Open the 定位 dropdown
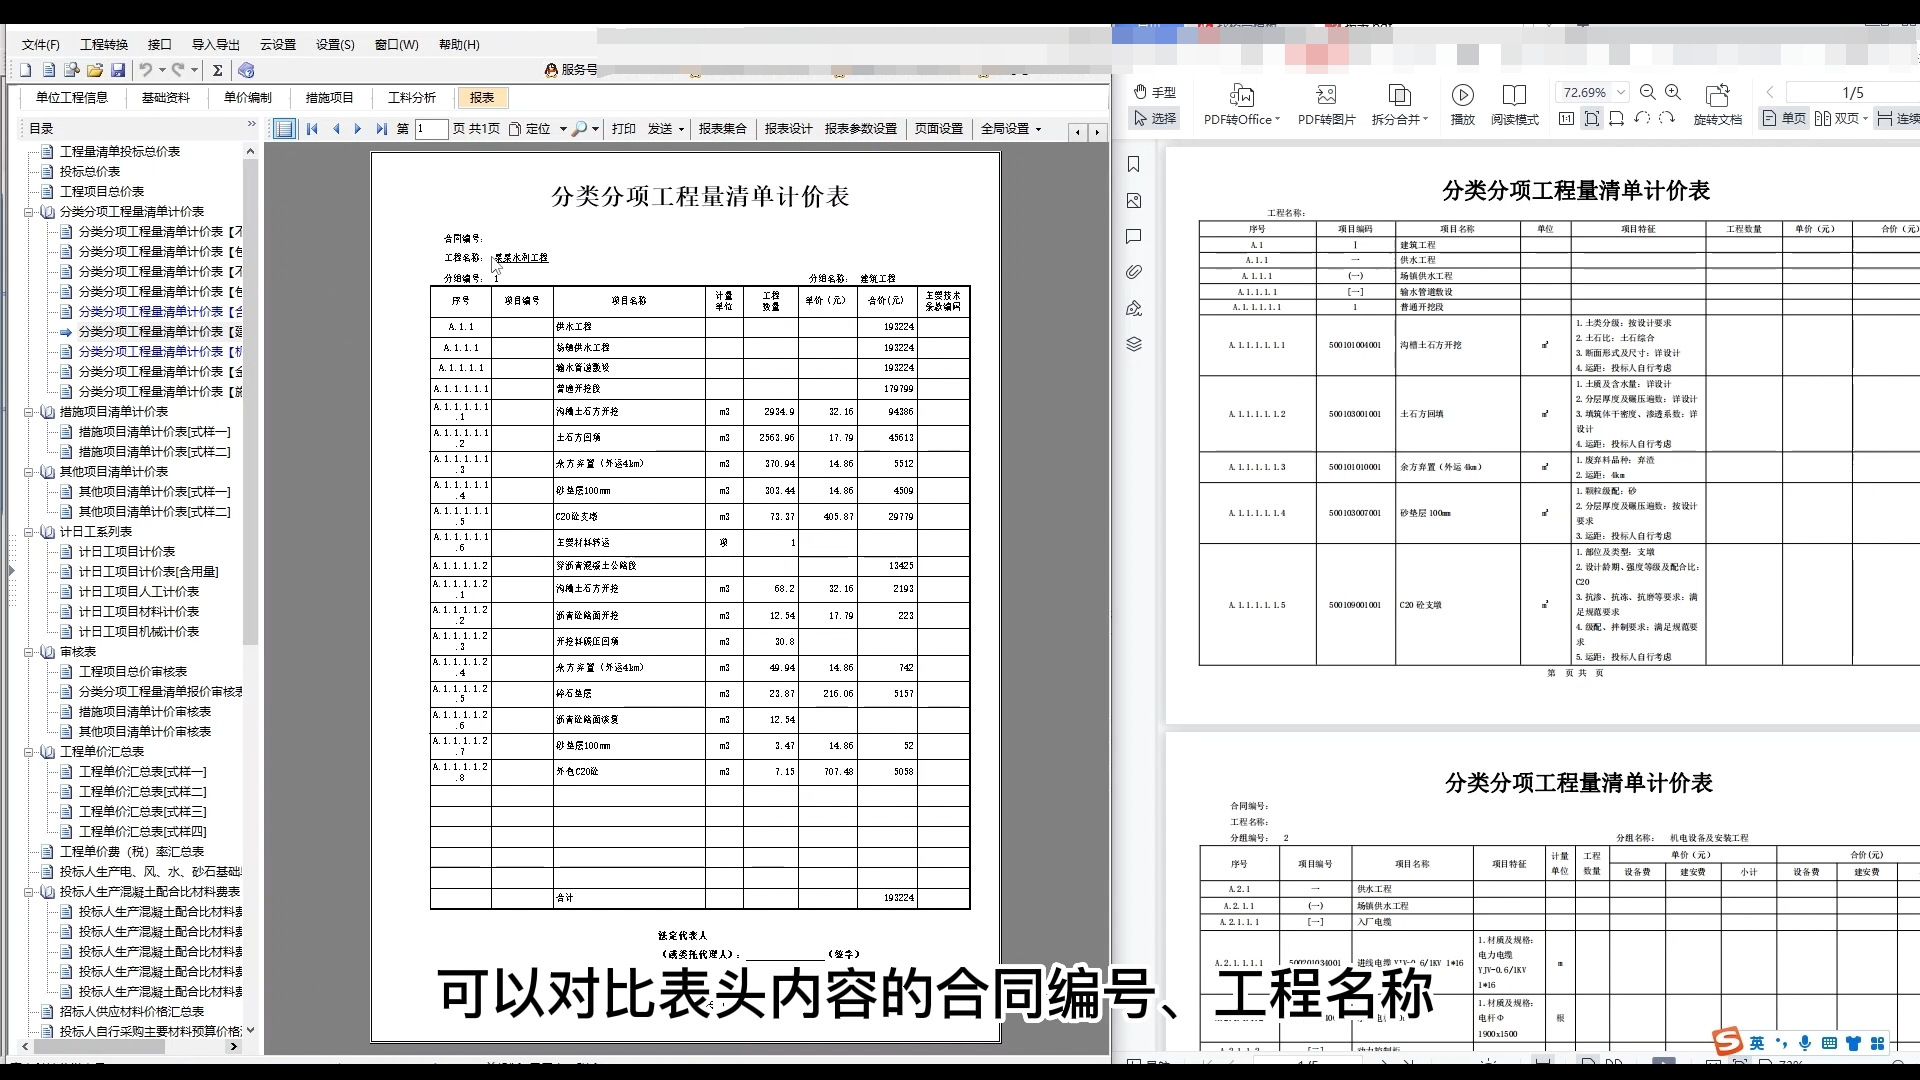This screenshot has width=1920, height=1080. (538, 129)
